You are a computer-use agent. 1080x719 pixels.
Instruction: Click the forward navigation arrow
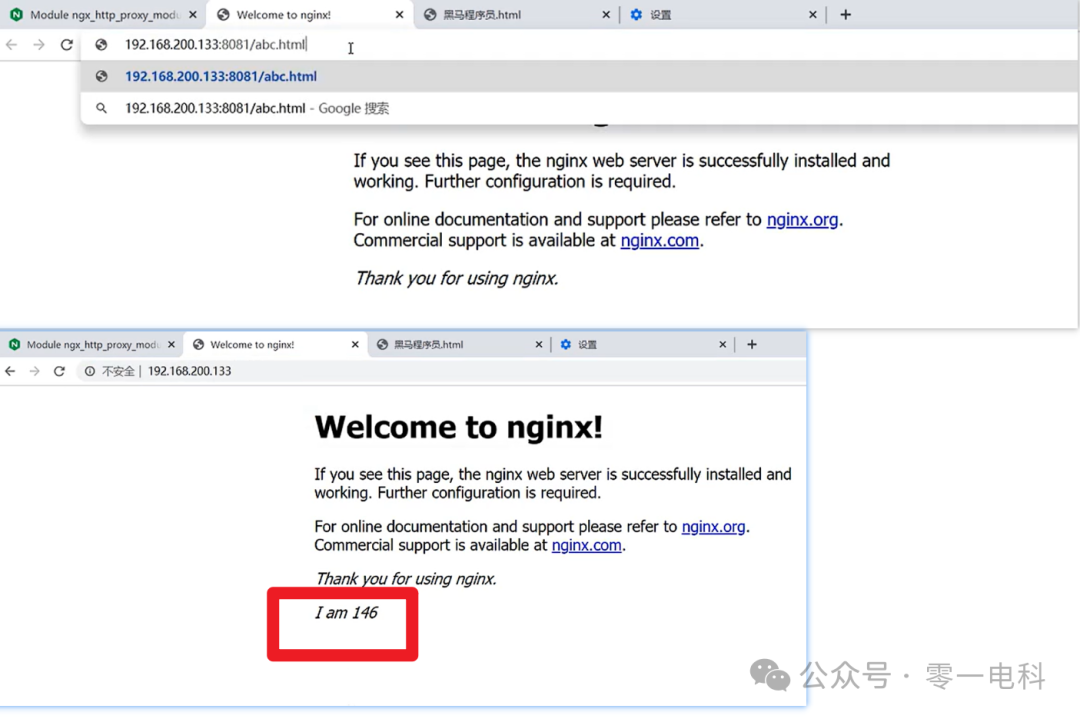37,44
